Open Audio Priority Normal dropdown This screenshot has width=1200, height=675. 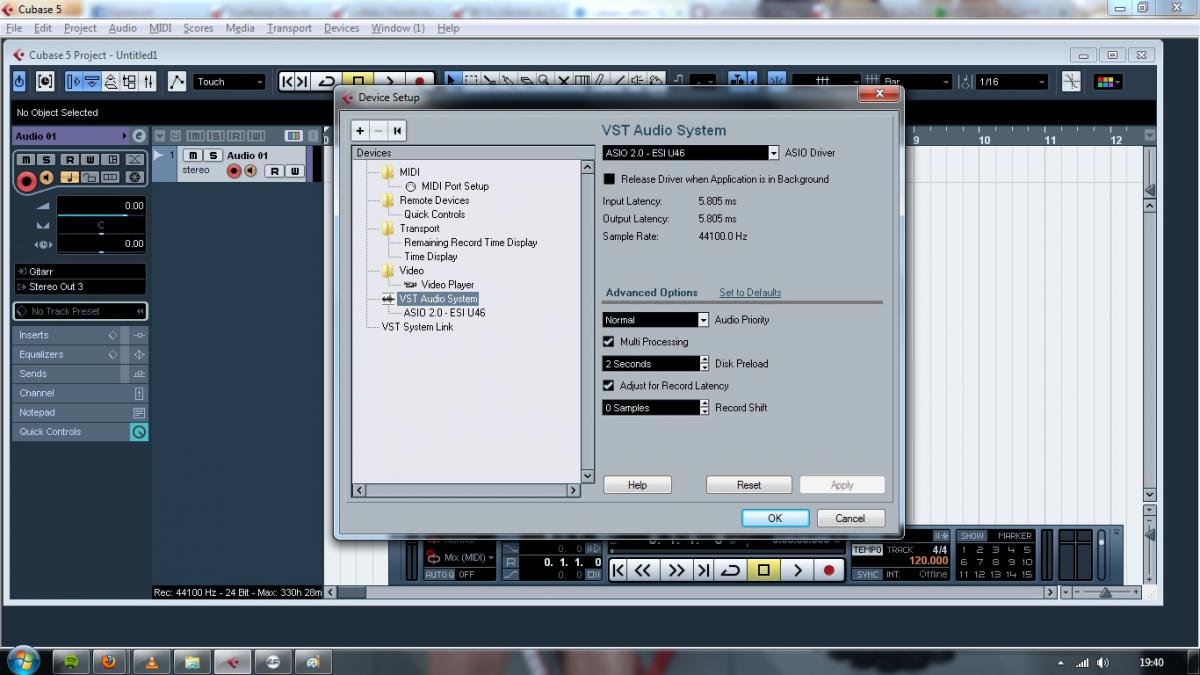(x=703, y=320)
